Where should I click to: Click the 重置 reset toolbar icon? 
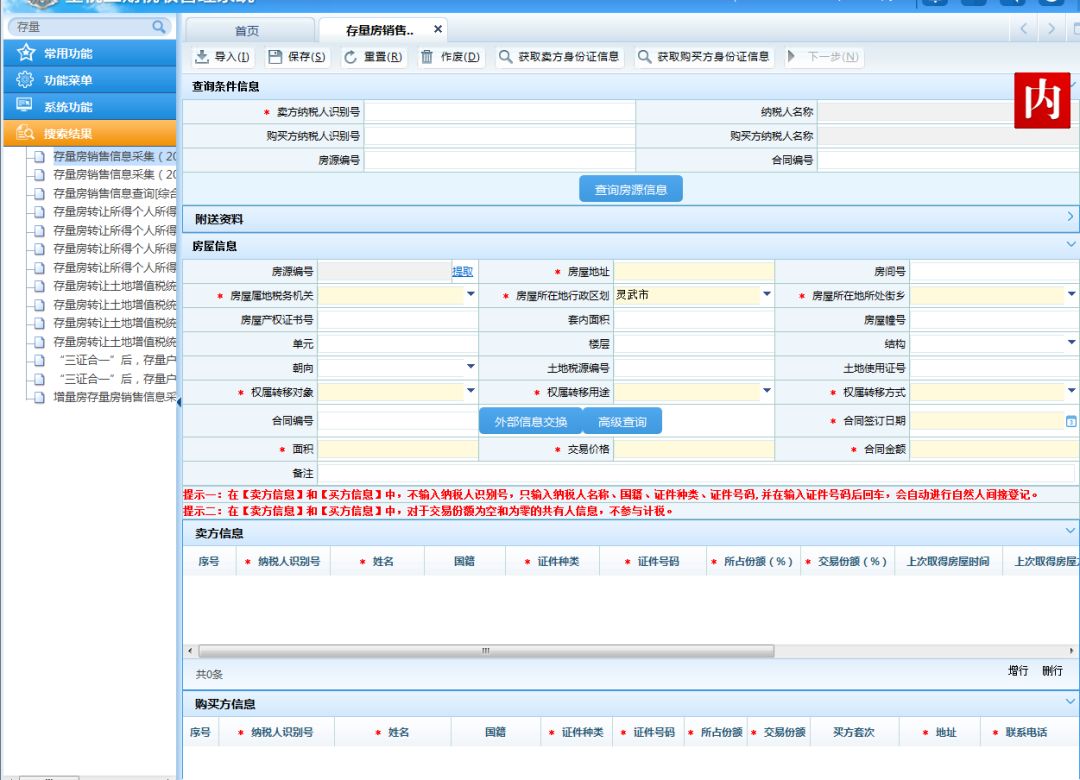click(351, 57)
